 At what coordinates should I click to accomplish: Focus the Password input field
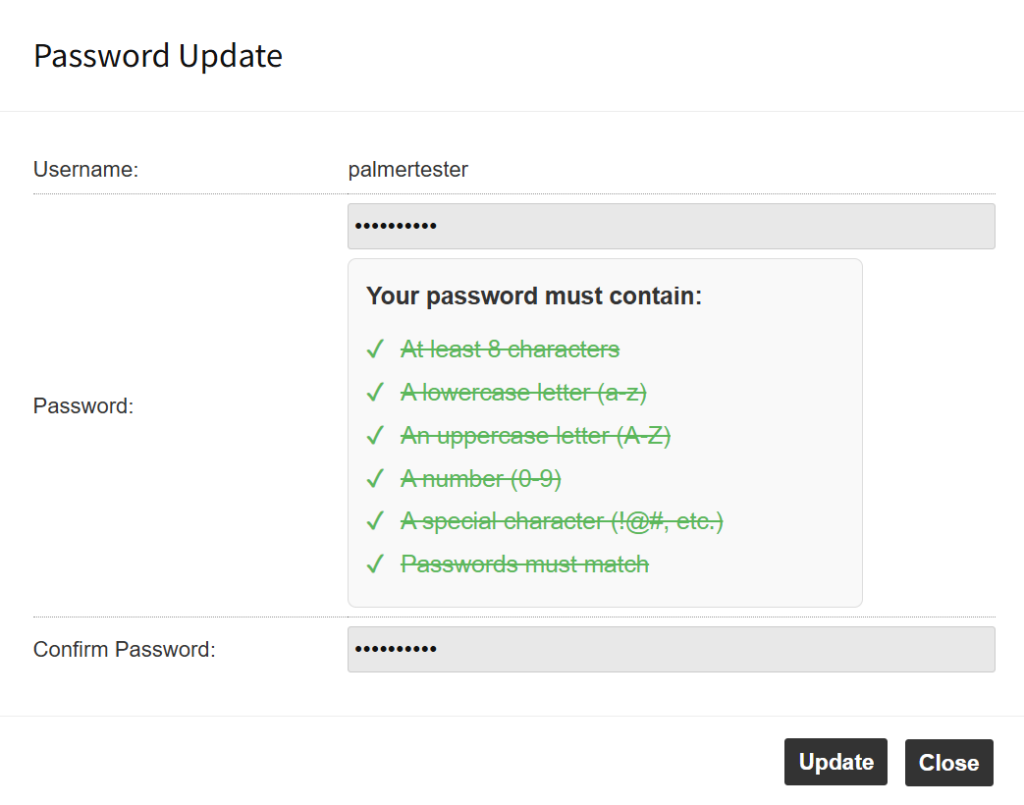670,226
